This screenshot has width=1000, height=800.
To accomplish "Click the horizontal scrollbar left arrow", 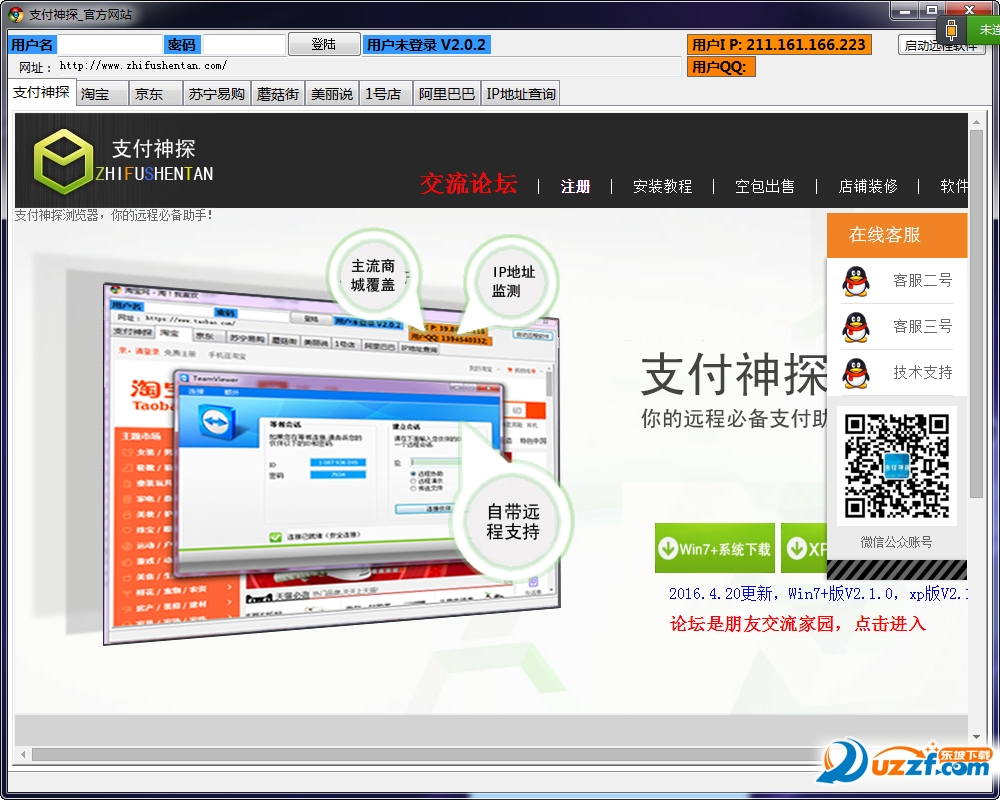I will 23,754.
